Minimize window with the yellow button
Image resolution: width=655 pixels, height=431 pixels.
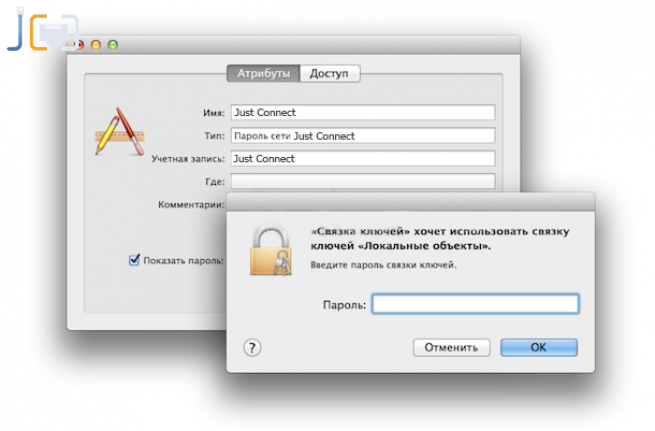(x=96, y=45)
